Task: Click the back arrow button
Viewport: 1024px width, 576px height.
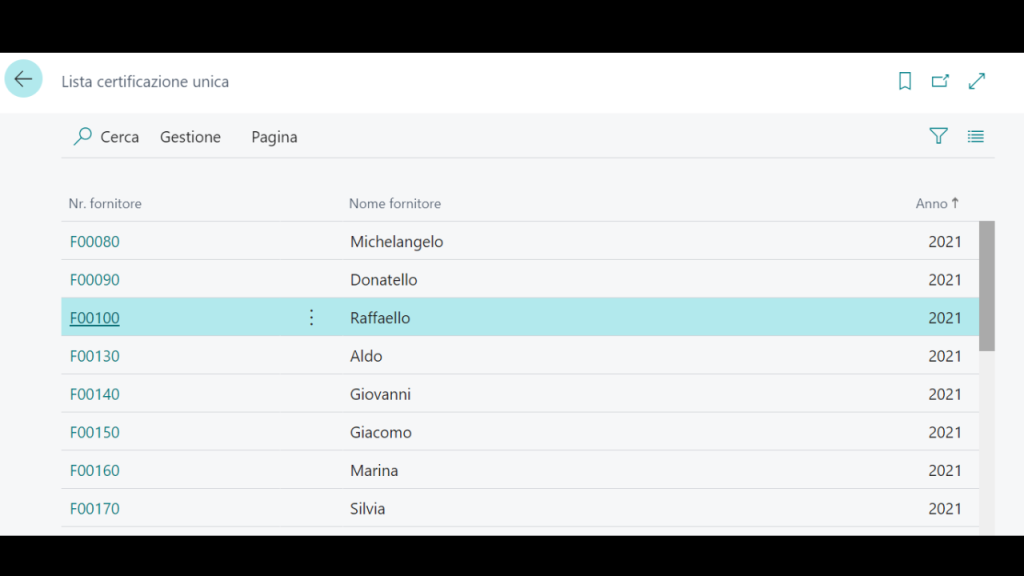Action: (x=23, y=79)
